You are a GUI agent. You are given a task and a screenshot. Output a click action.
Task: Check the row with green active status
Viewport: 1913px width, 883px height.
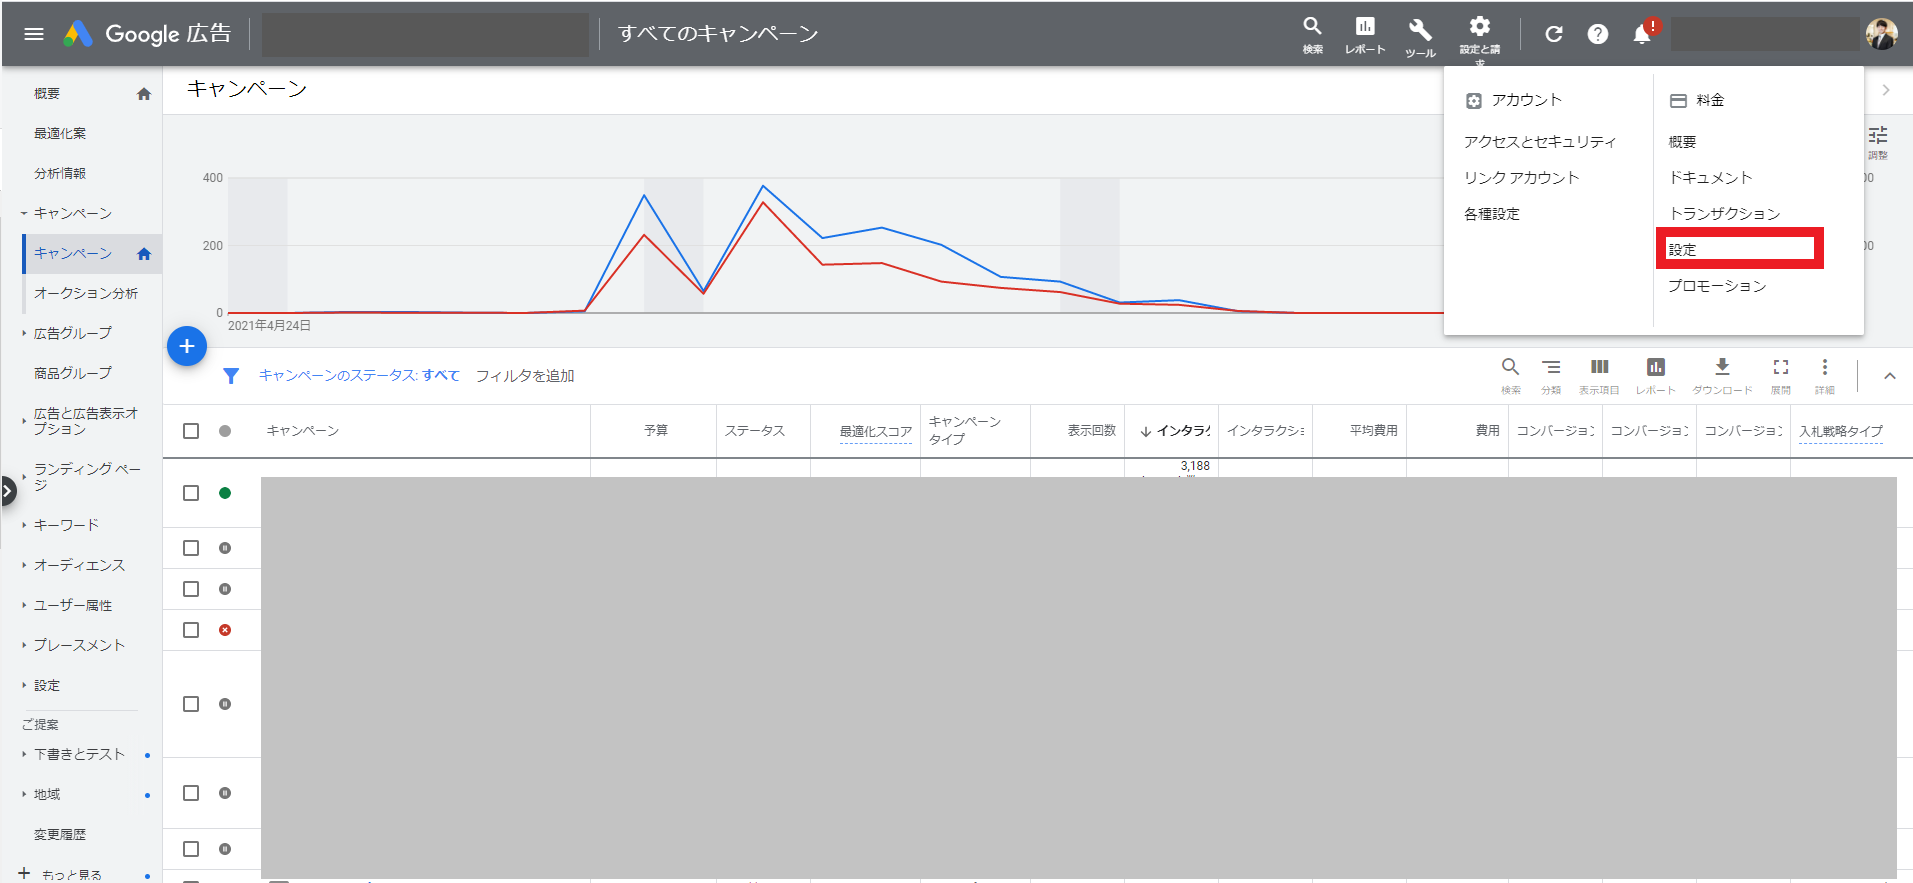pyautogui.click(x=191, y=493)
